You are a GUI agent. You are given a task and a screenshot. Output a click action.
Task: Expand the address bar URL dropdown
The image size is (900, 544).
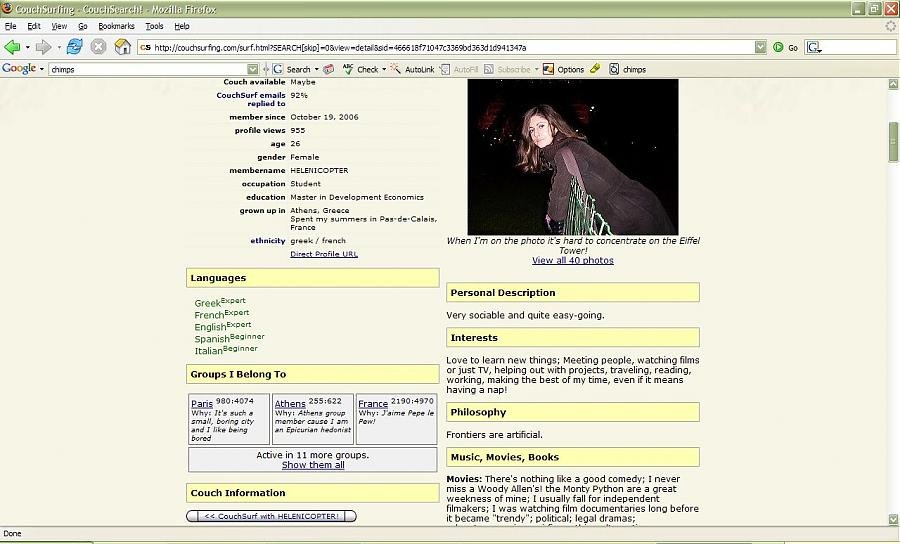pyautogui.click(x=760, y=47)
